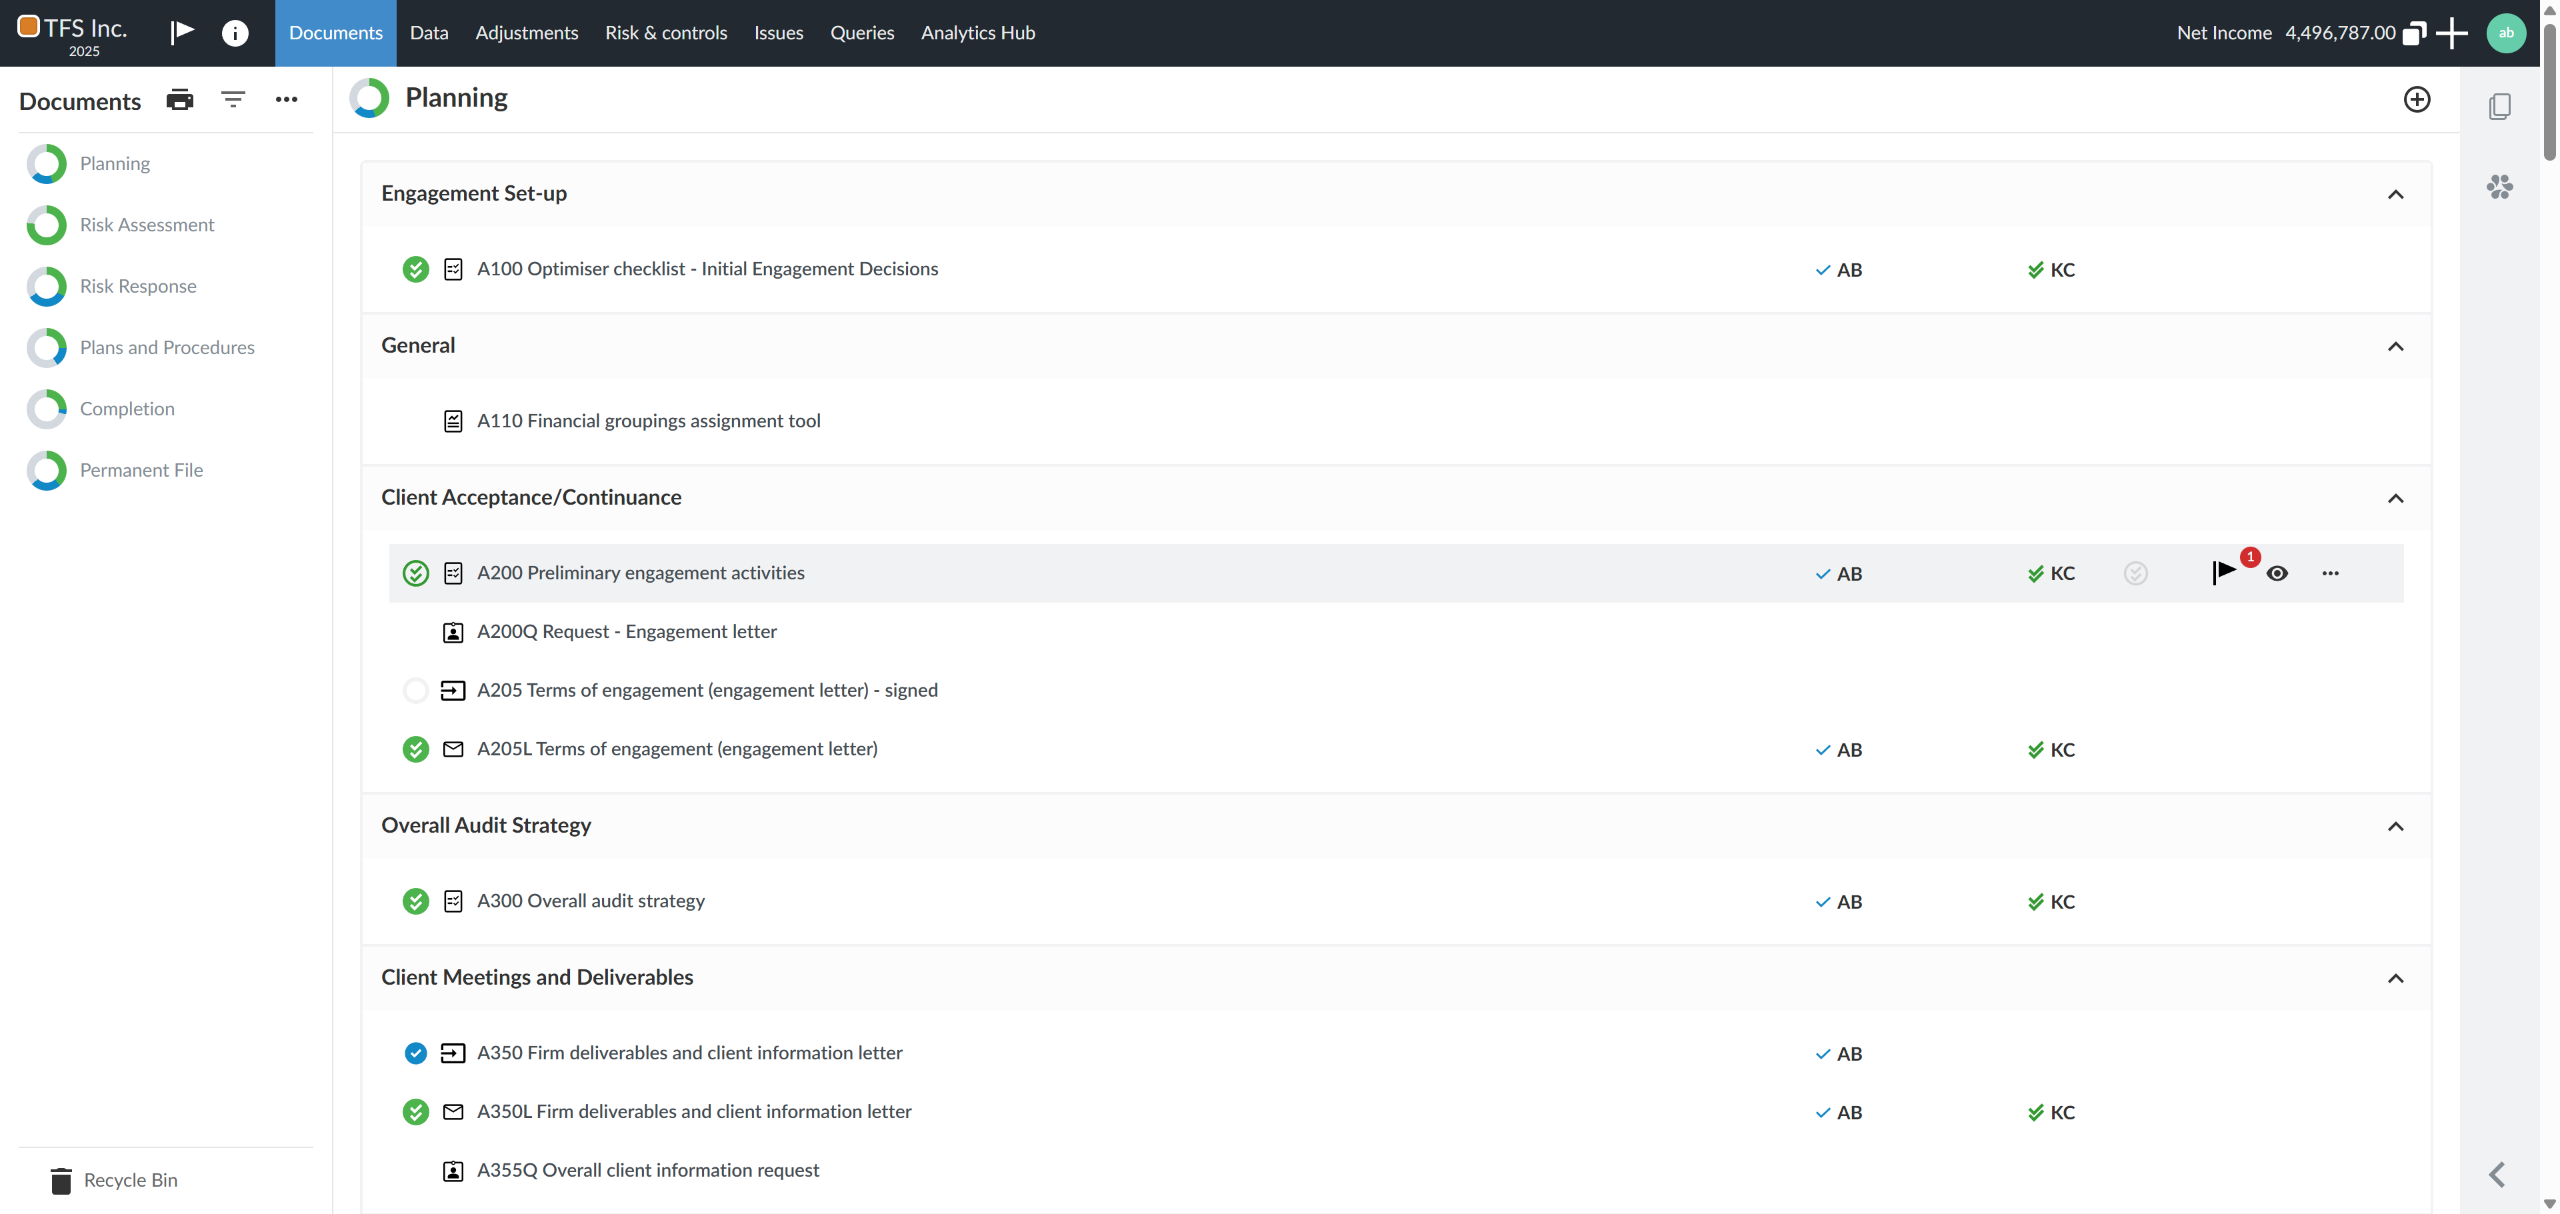Click the info icon in top bar
The image size is (2560, 1214).
pyautogui.click(x=235, y=33)
